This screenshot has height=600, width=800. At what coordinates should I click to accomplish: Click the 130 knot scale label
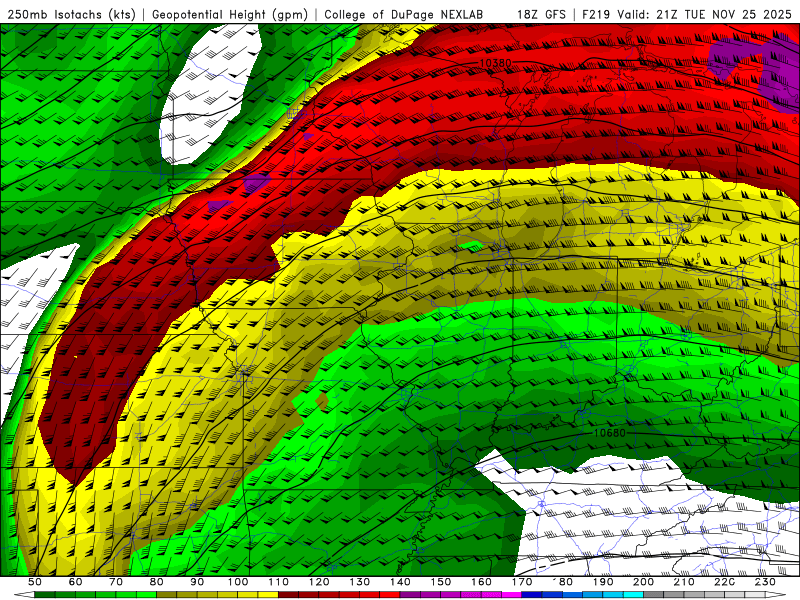pos(360,582)
